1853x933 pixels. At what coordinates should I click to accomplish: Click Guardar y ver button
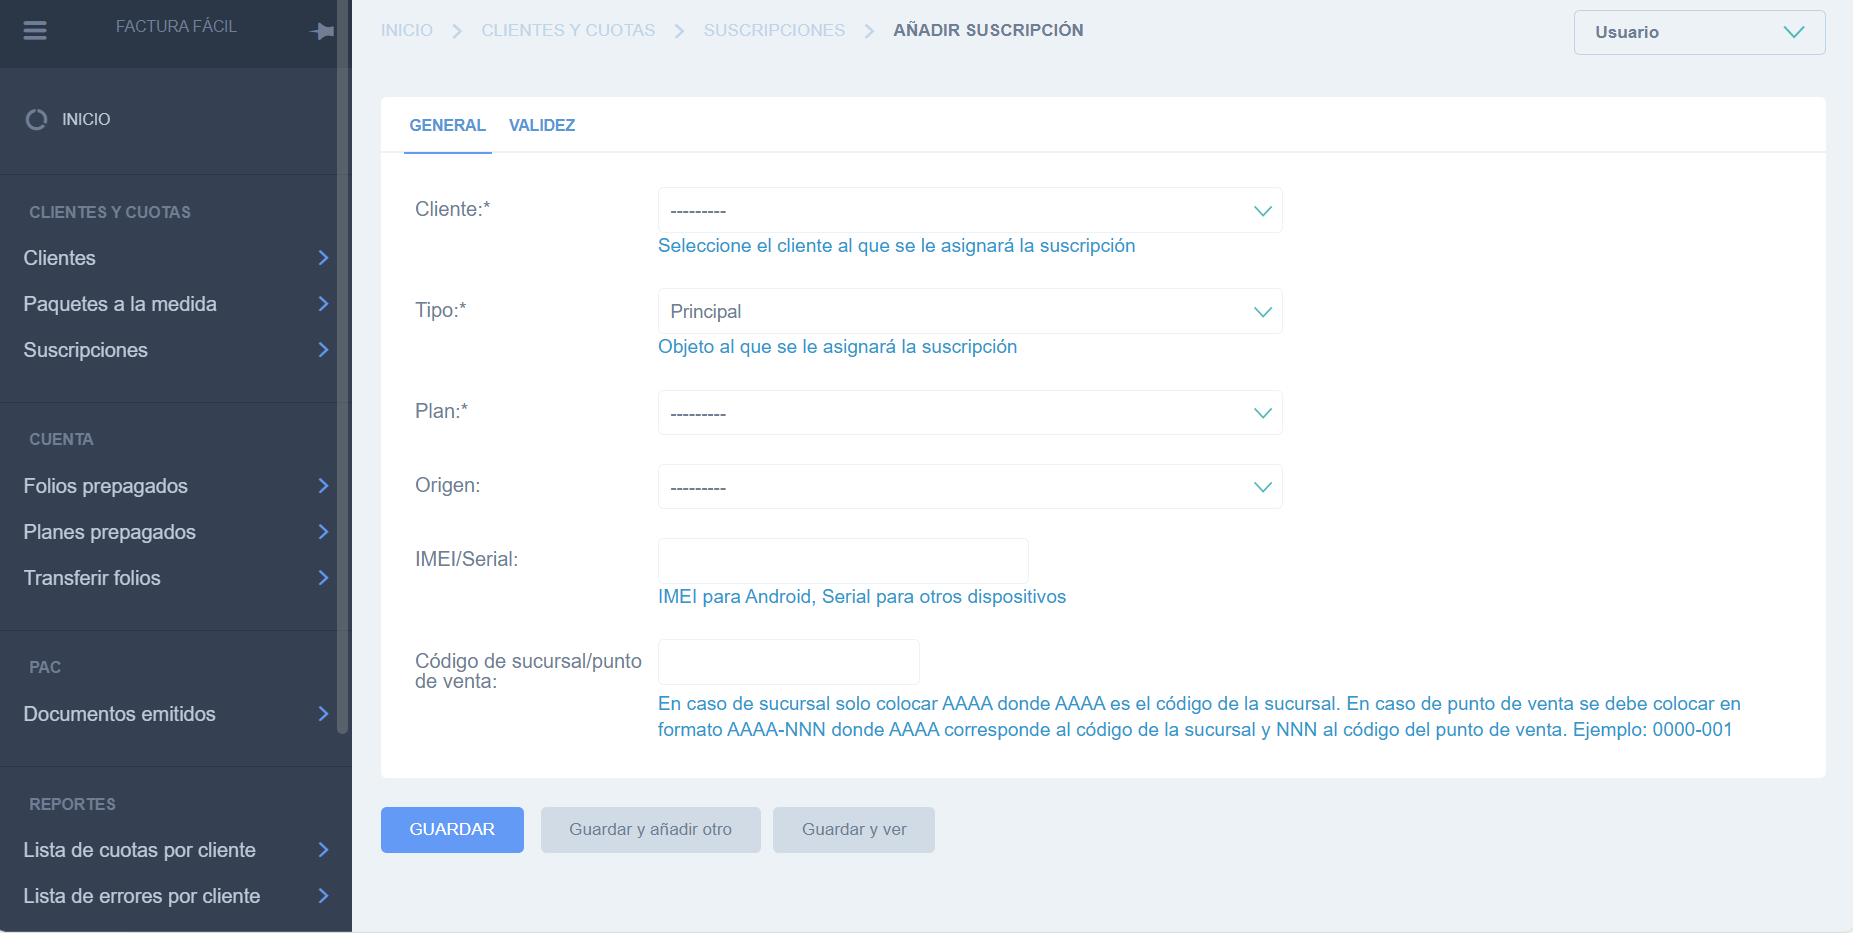[x=854, y=830]
